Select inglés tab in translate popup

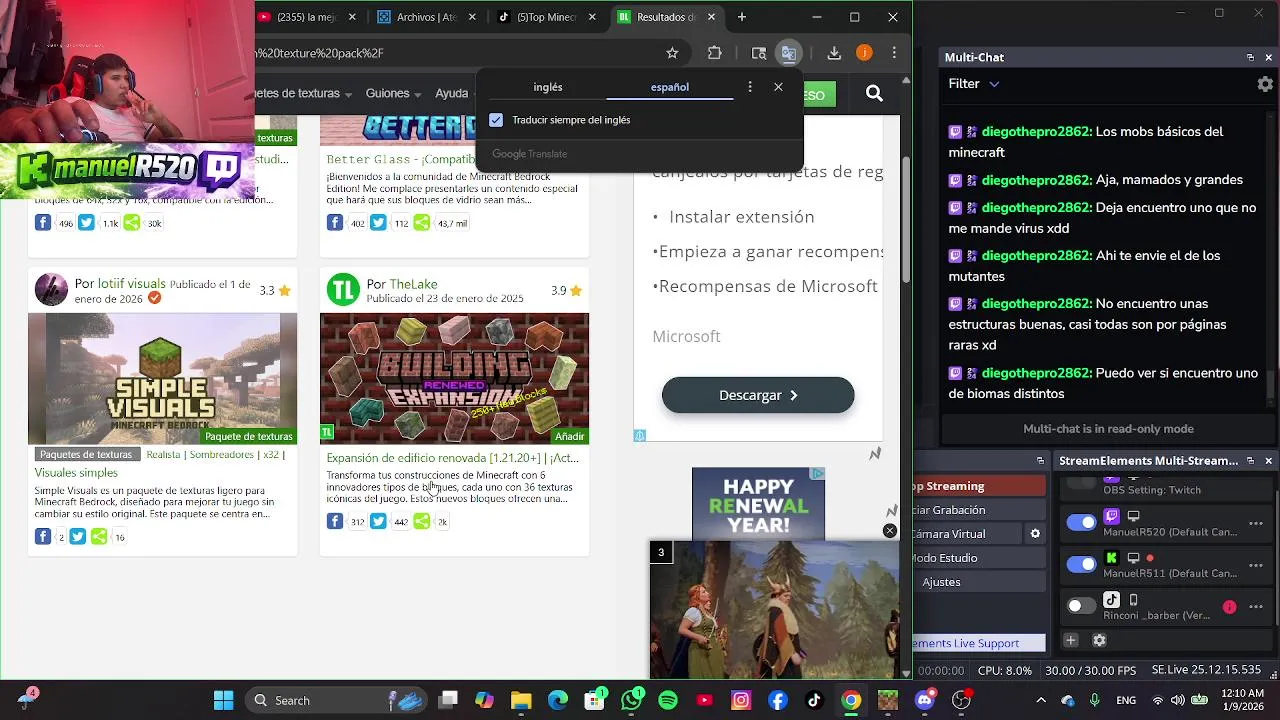click(x=548, y=87)
